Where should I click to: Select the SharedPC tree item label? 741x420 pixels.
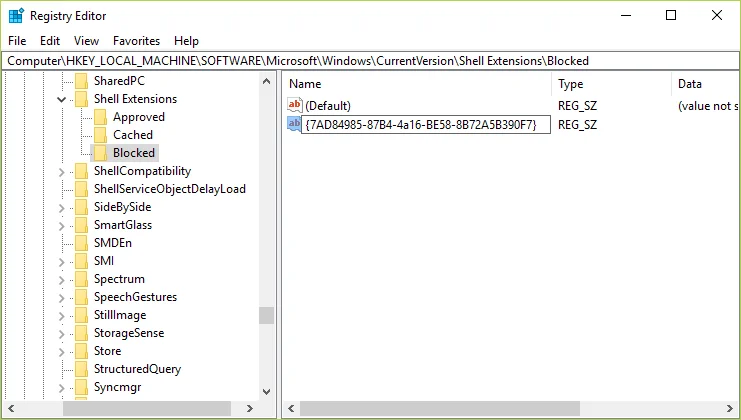(x=120, y=81)
